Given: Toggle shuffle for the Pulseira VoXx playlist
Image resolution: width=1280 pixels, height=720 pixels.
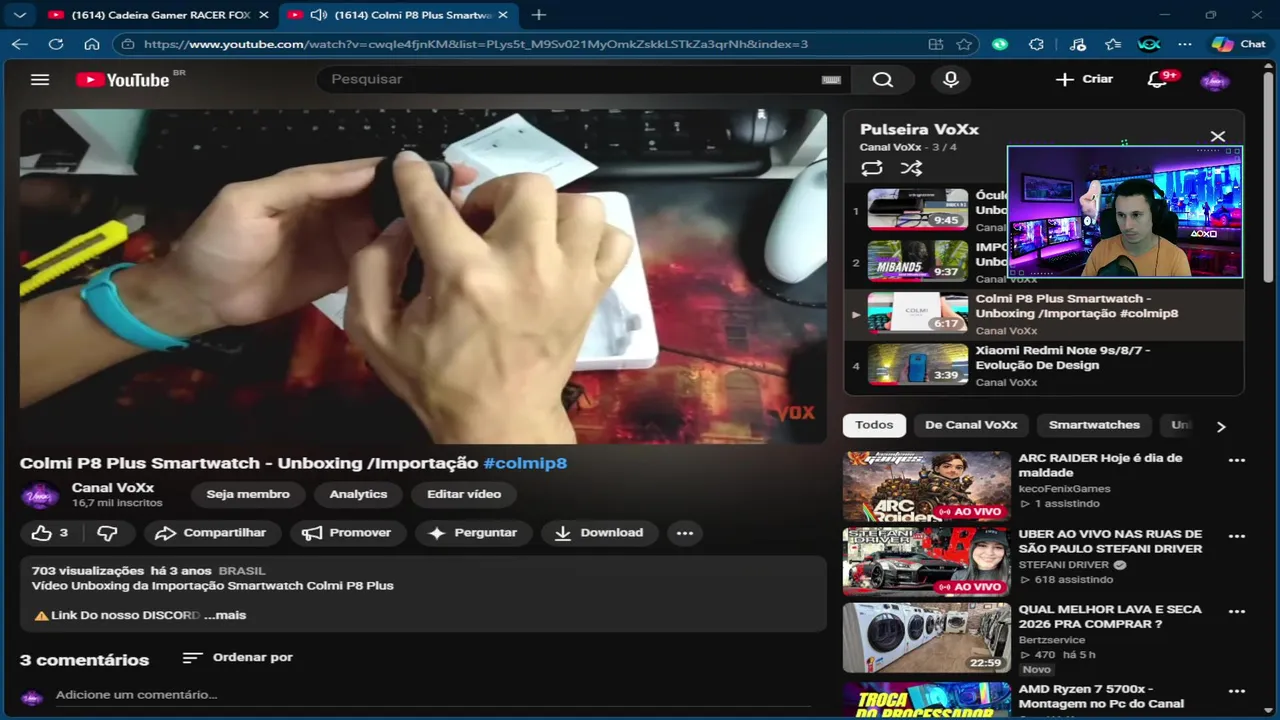Looking at the screenshot, I should click(910, 169).
